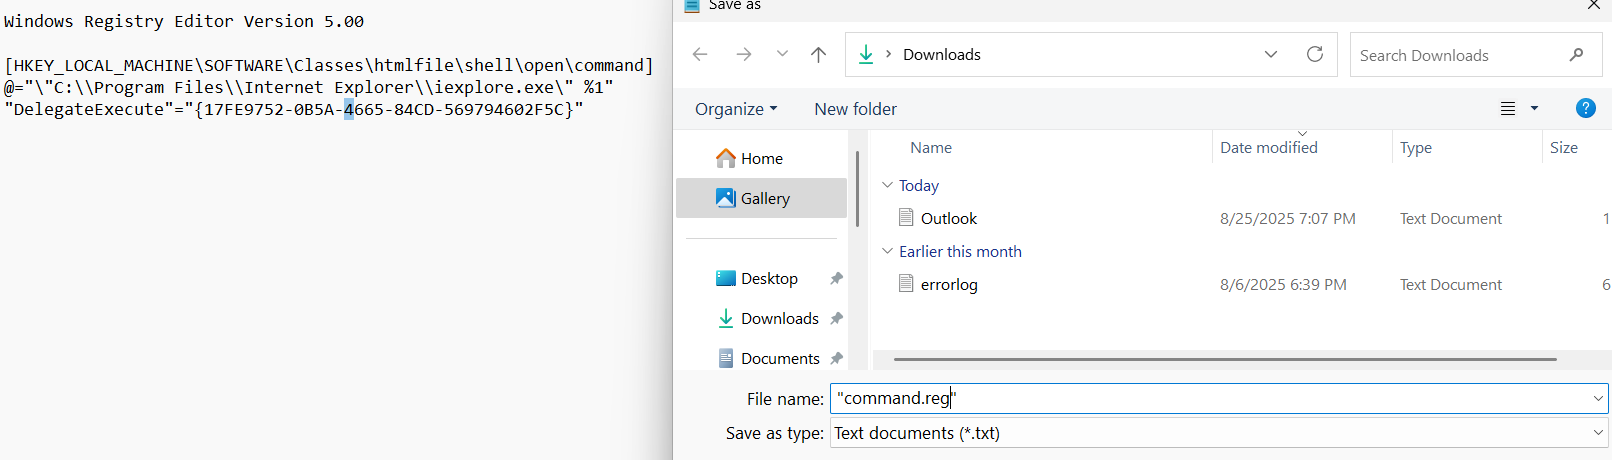Sort files by the Name column
Image resolution: width=1612 pixels, height=460 pixels.
[931, 147]
